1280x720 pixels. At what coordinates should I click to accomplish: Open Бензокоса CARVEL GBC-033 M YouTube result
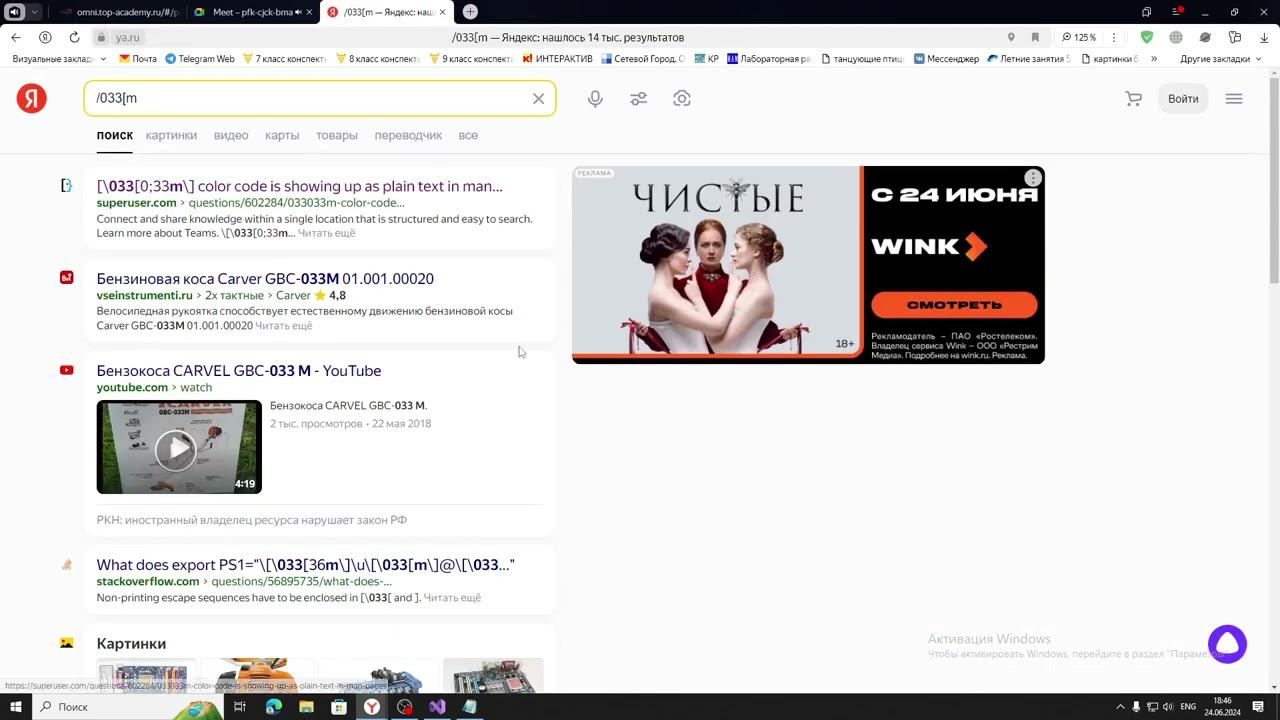click(x=239, y=370)
